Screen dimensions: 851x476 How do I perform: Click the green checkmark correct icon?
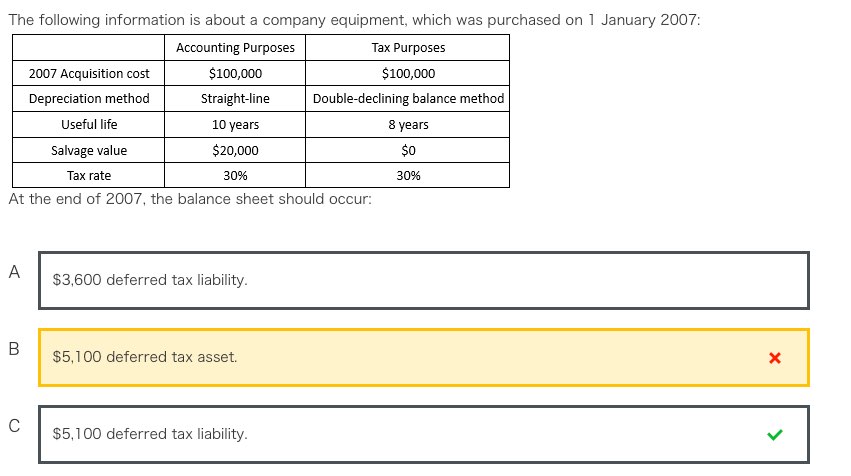click(774, 434)
